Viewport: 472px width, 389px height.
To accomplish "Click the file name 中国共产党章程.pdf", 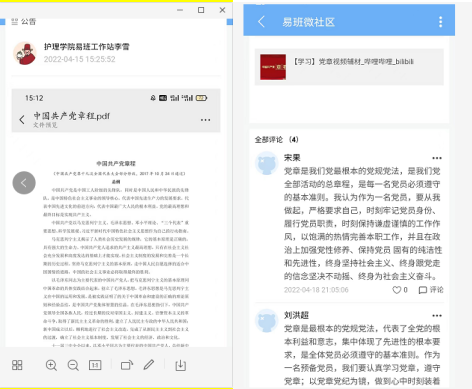I will coord(71,116).
